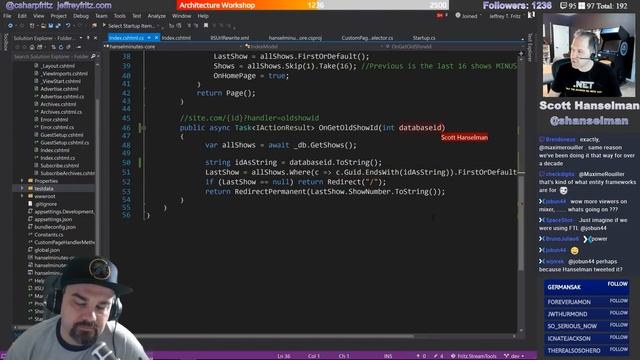Switch to the IISUrlRewrite.xml tab
Image resolution: width=640 pixels, height=360 pixels.
coord(230,38)
